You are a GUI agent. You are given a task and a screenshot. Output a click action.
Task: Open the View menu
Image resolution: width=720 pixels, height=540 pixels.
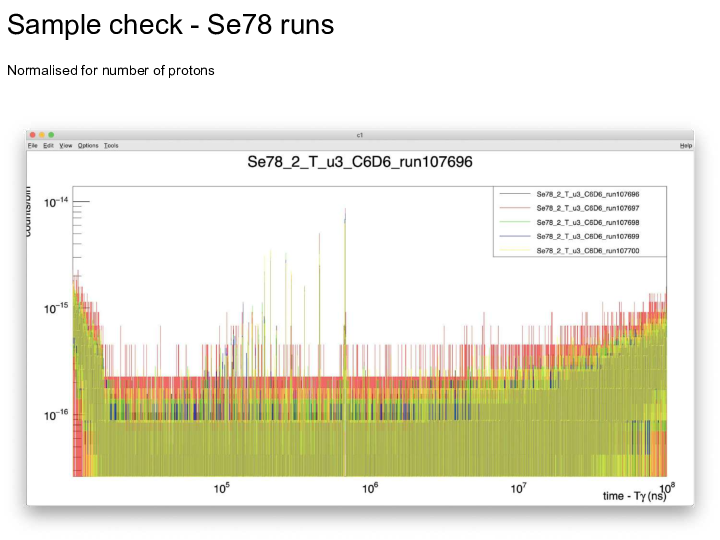(x=66, y=146)
